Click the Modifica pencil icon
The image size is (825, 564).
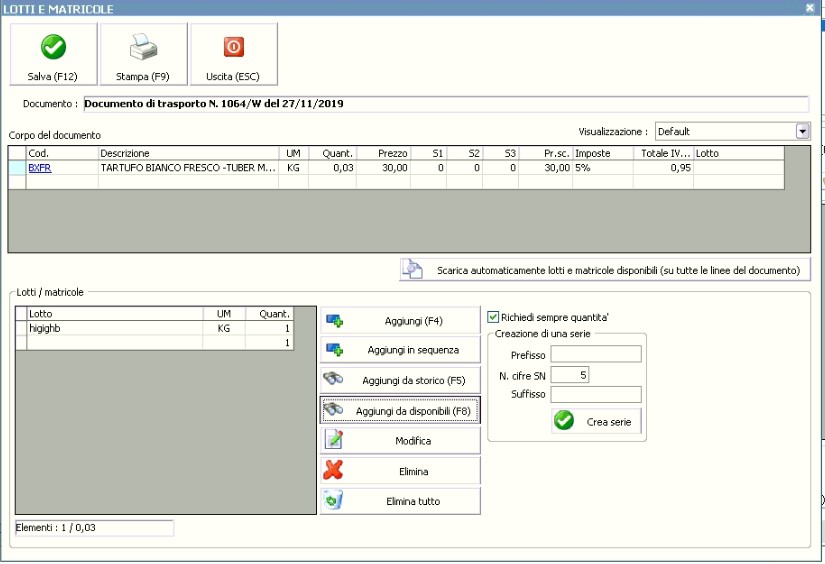pos(334,440)
